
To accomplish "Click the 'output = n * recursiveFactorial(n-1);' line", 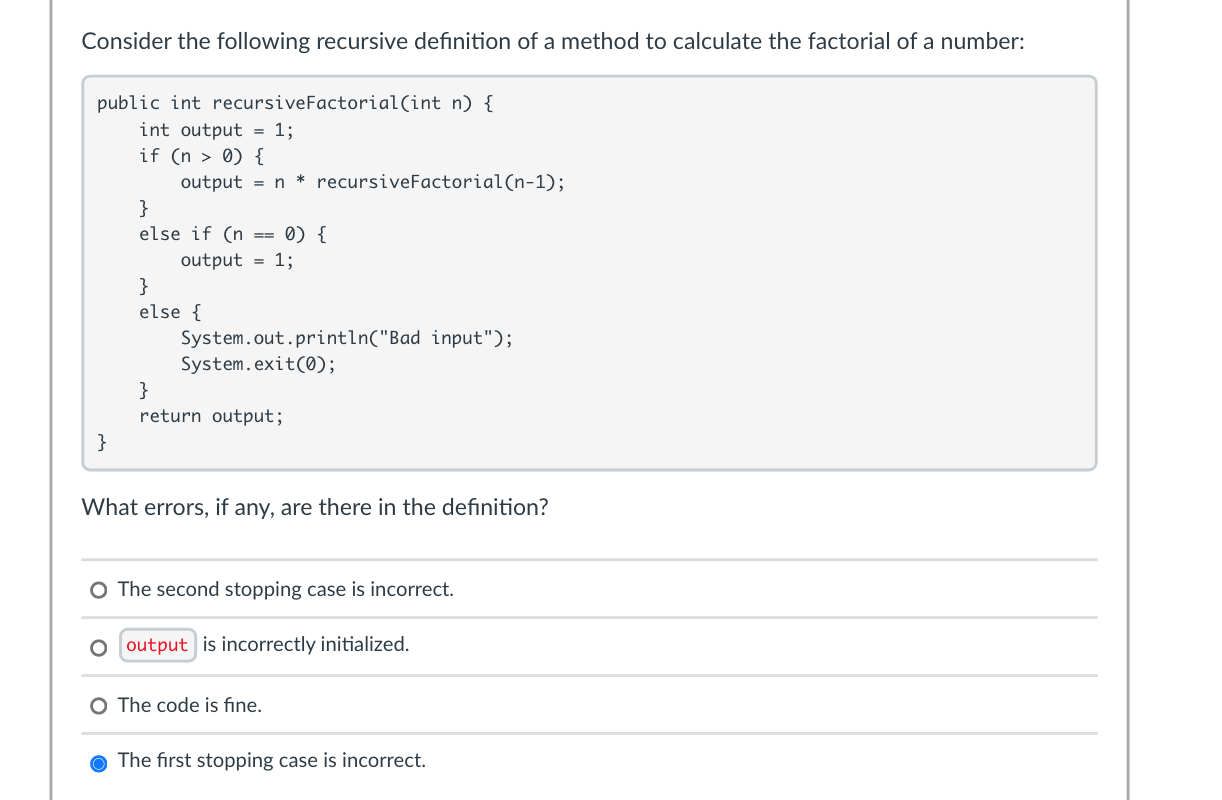I will [x=372, y=181].
